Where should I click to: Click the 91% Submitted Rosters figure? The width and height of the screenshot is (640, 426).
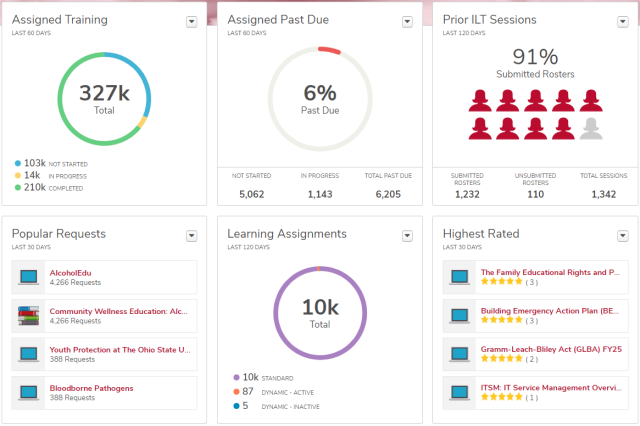click(x=535, y=56)
